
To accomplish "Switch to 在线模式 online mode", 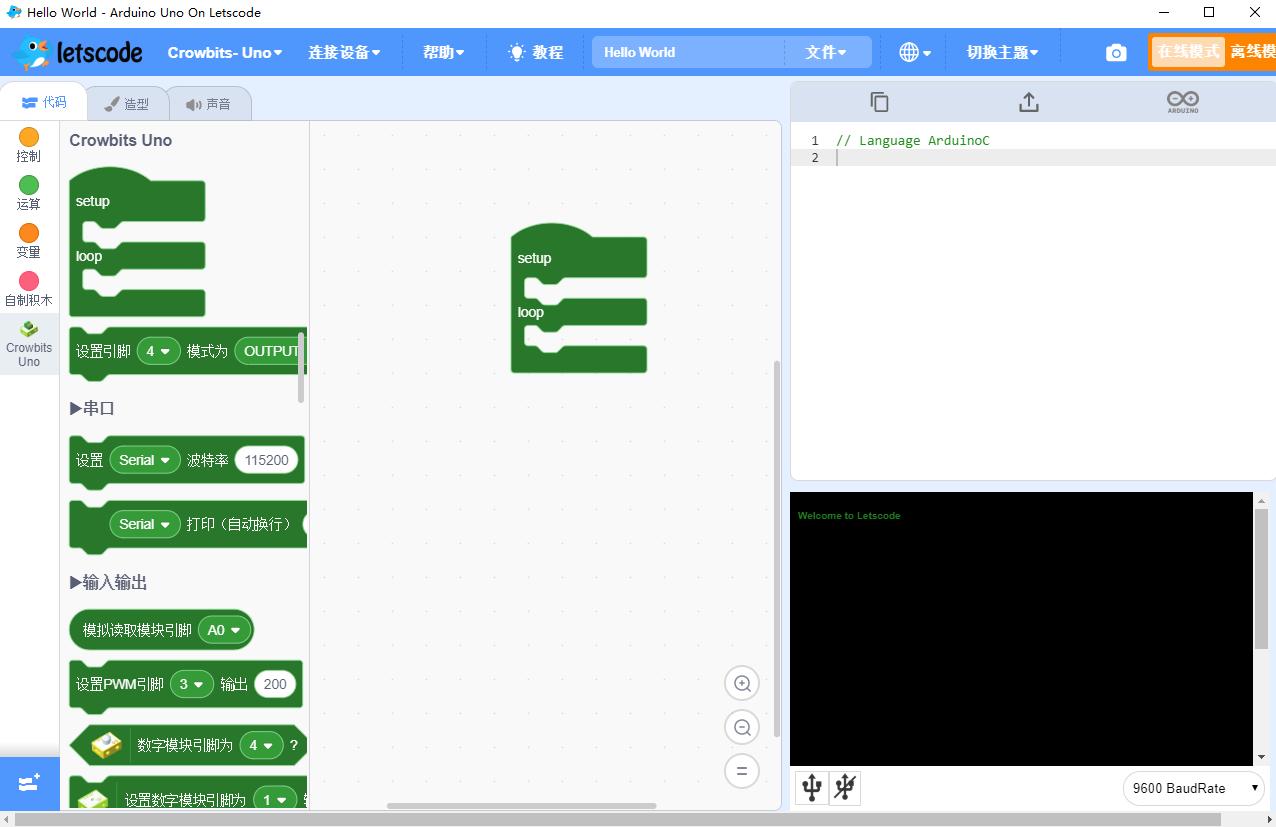I will point(1188,52).
